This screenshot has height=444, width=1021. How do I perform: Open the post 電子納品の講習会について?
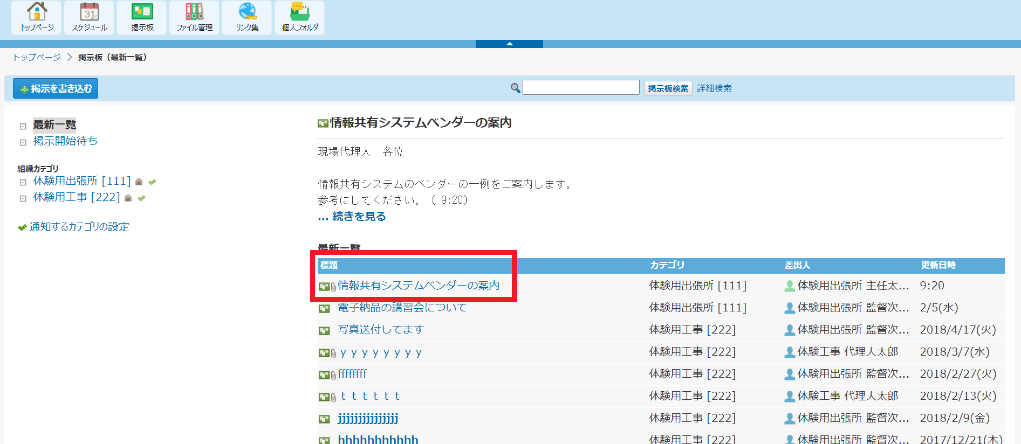[x=402, y=308]
